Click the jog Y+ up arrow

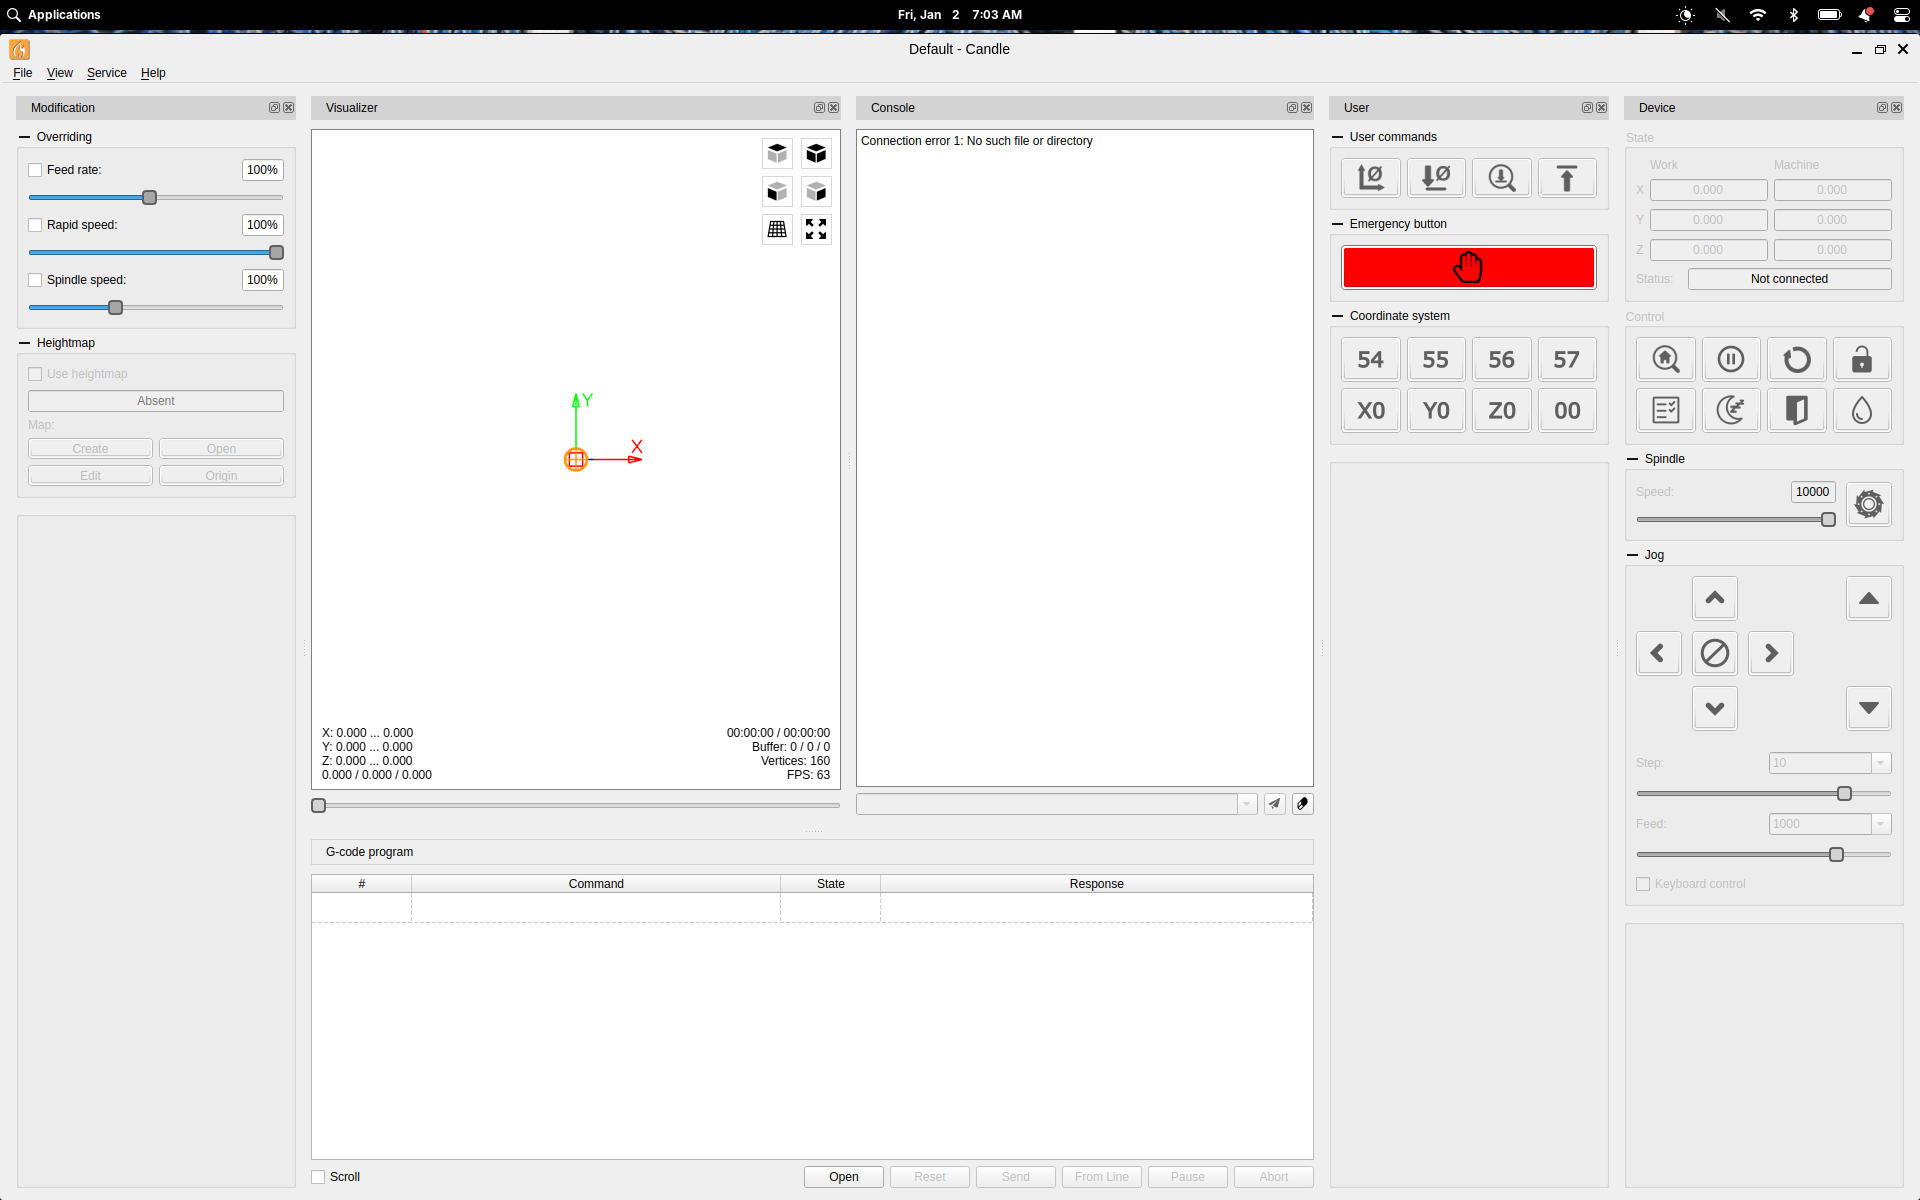point(1714,598)
